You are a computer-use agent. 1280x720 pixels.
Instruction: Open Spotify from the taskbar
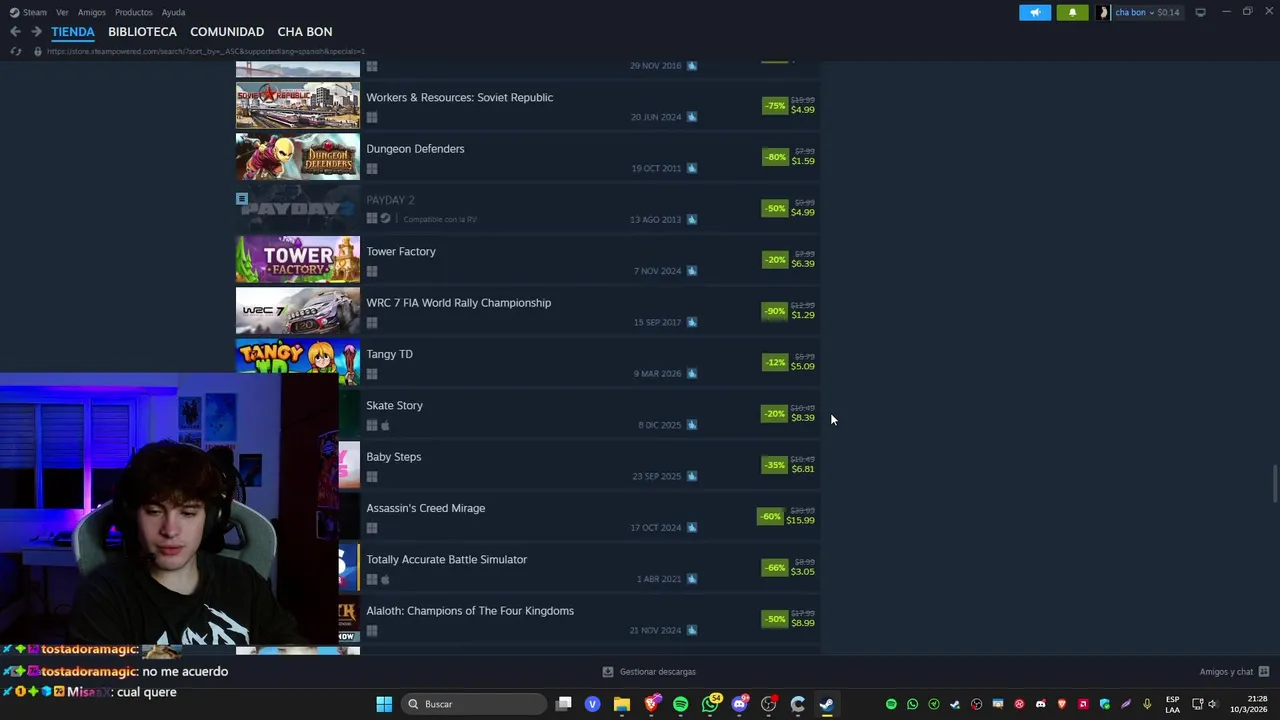[681, 704]
